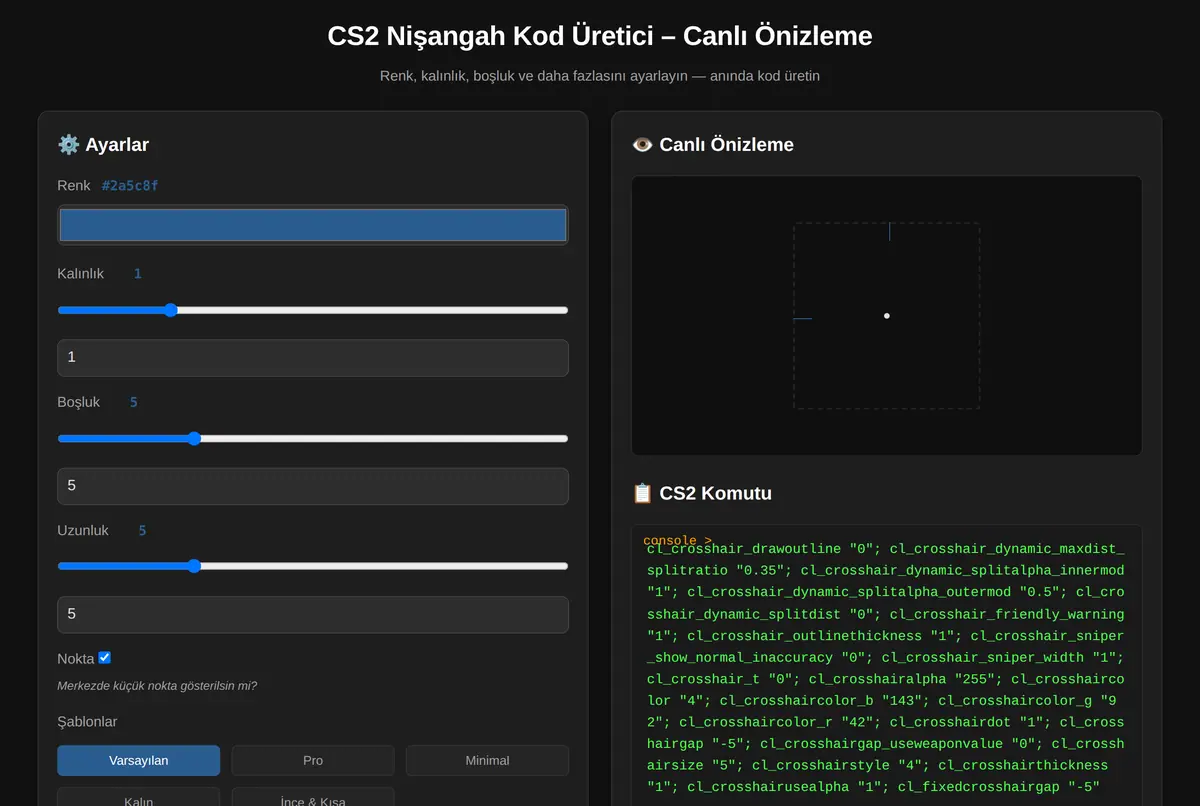Image resolution: width=1200 pixels, height=806 pixels.
Task: Click the Uzunluk label
Action: pos(83,530)
